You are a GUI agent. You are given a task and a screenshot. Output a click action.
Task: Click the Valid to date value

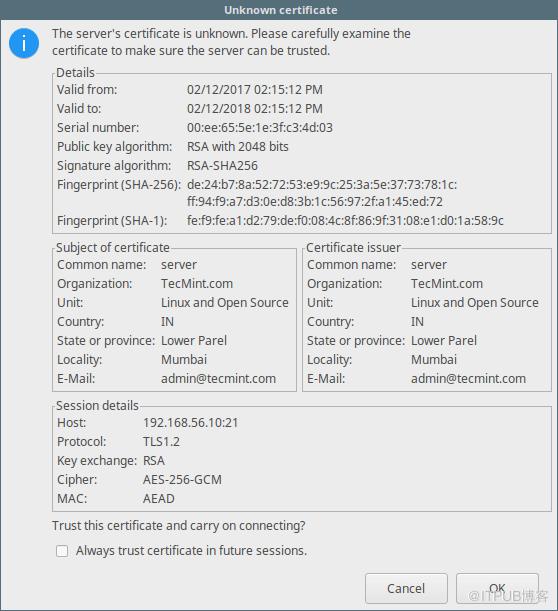(x=255, y=109)
